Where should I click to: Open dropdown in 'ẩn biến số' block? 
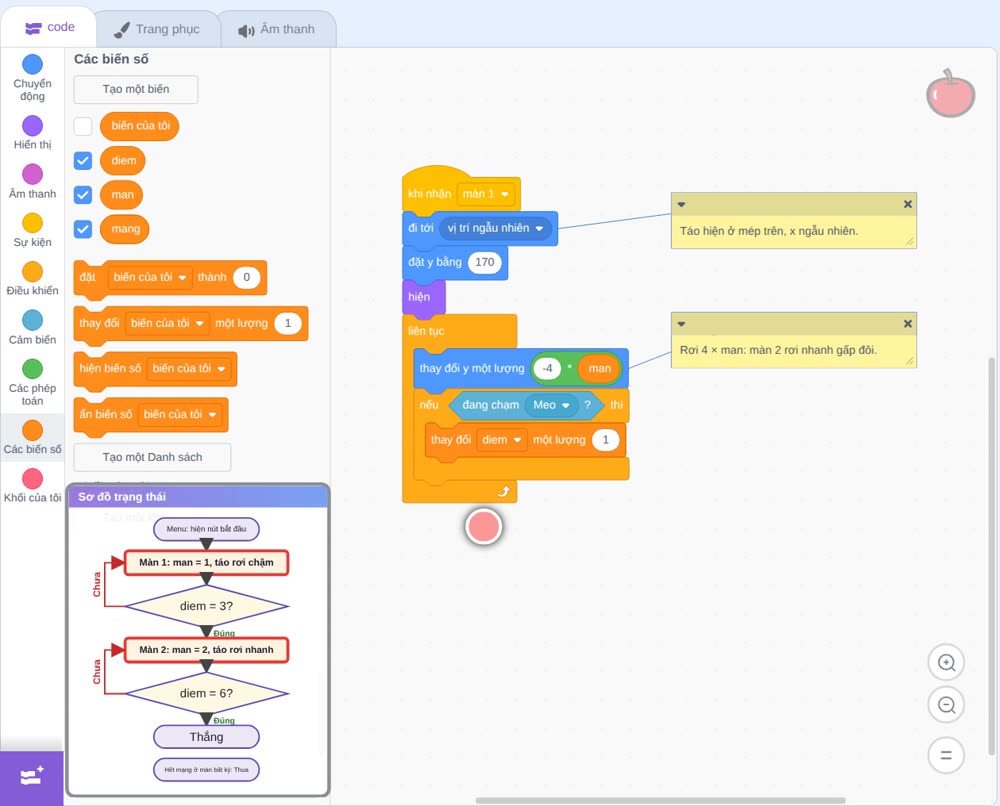pos(180,414)
